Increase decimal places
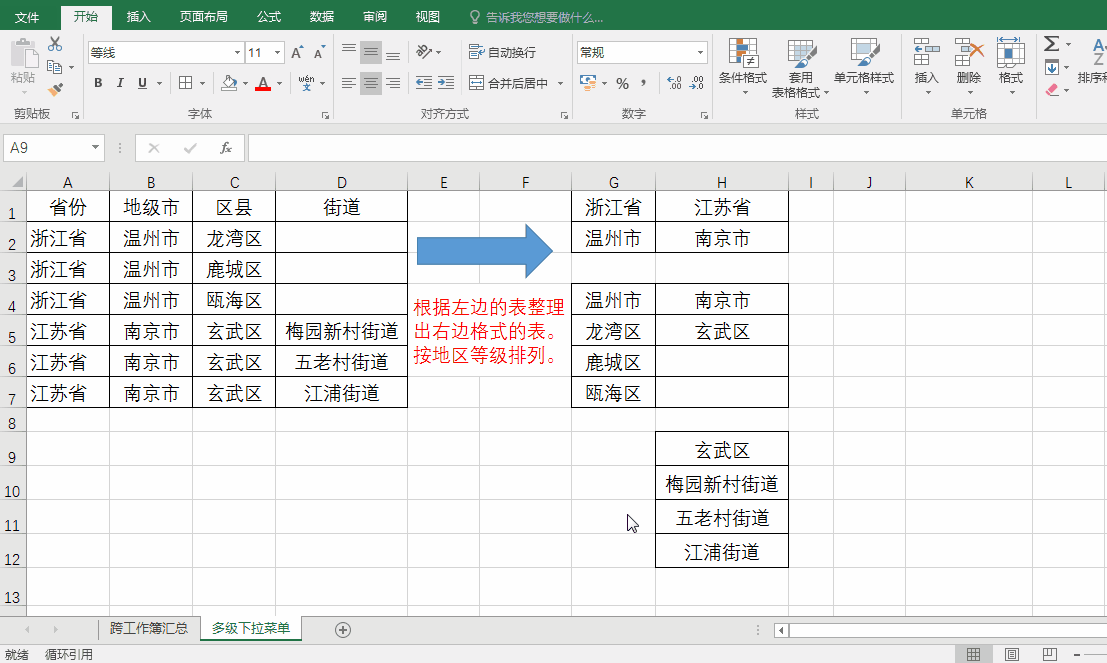This screenshot has width=1107, height=663. pyautogui.click(x=674, y=83)
